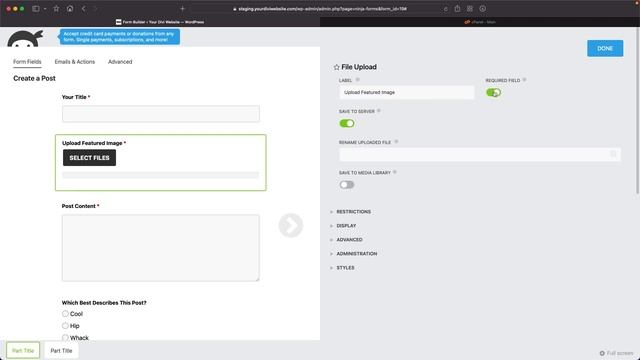640x360 pixels.
Task: Open merge tags icon in Rename Uploaded File
Action: 613,154
